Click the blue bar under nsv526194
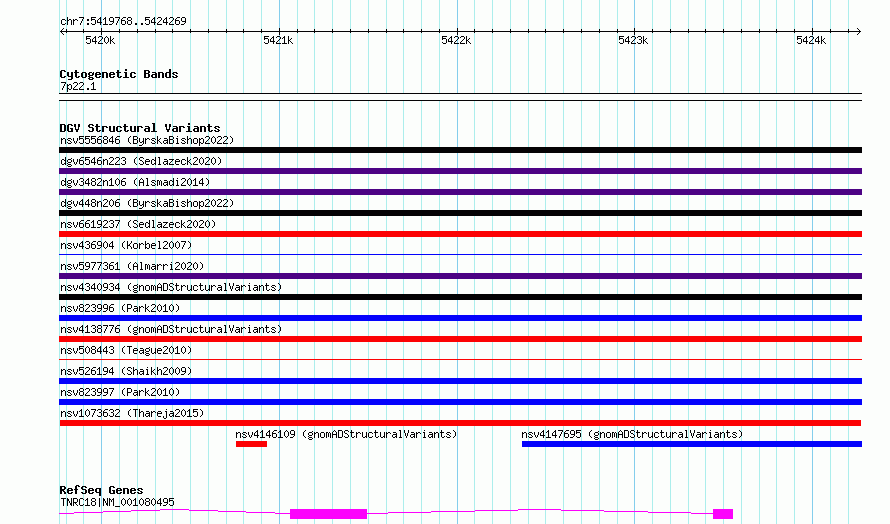This screenshot has width=890, height=524. coord(460,381)
